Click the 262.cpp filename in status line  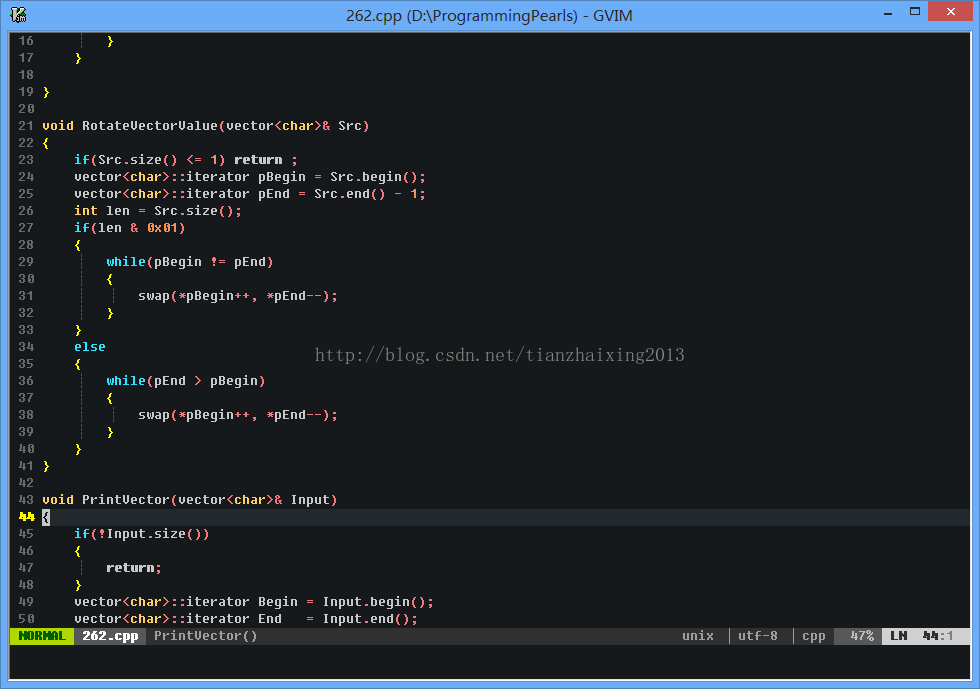pyautogui.click(x=110, y=636)
